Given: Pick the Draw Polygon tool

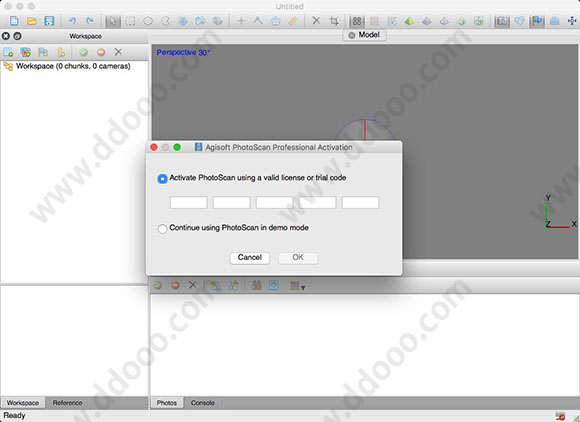Looking at the screenshot, I should (276, 21).
